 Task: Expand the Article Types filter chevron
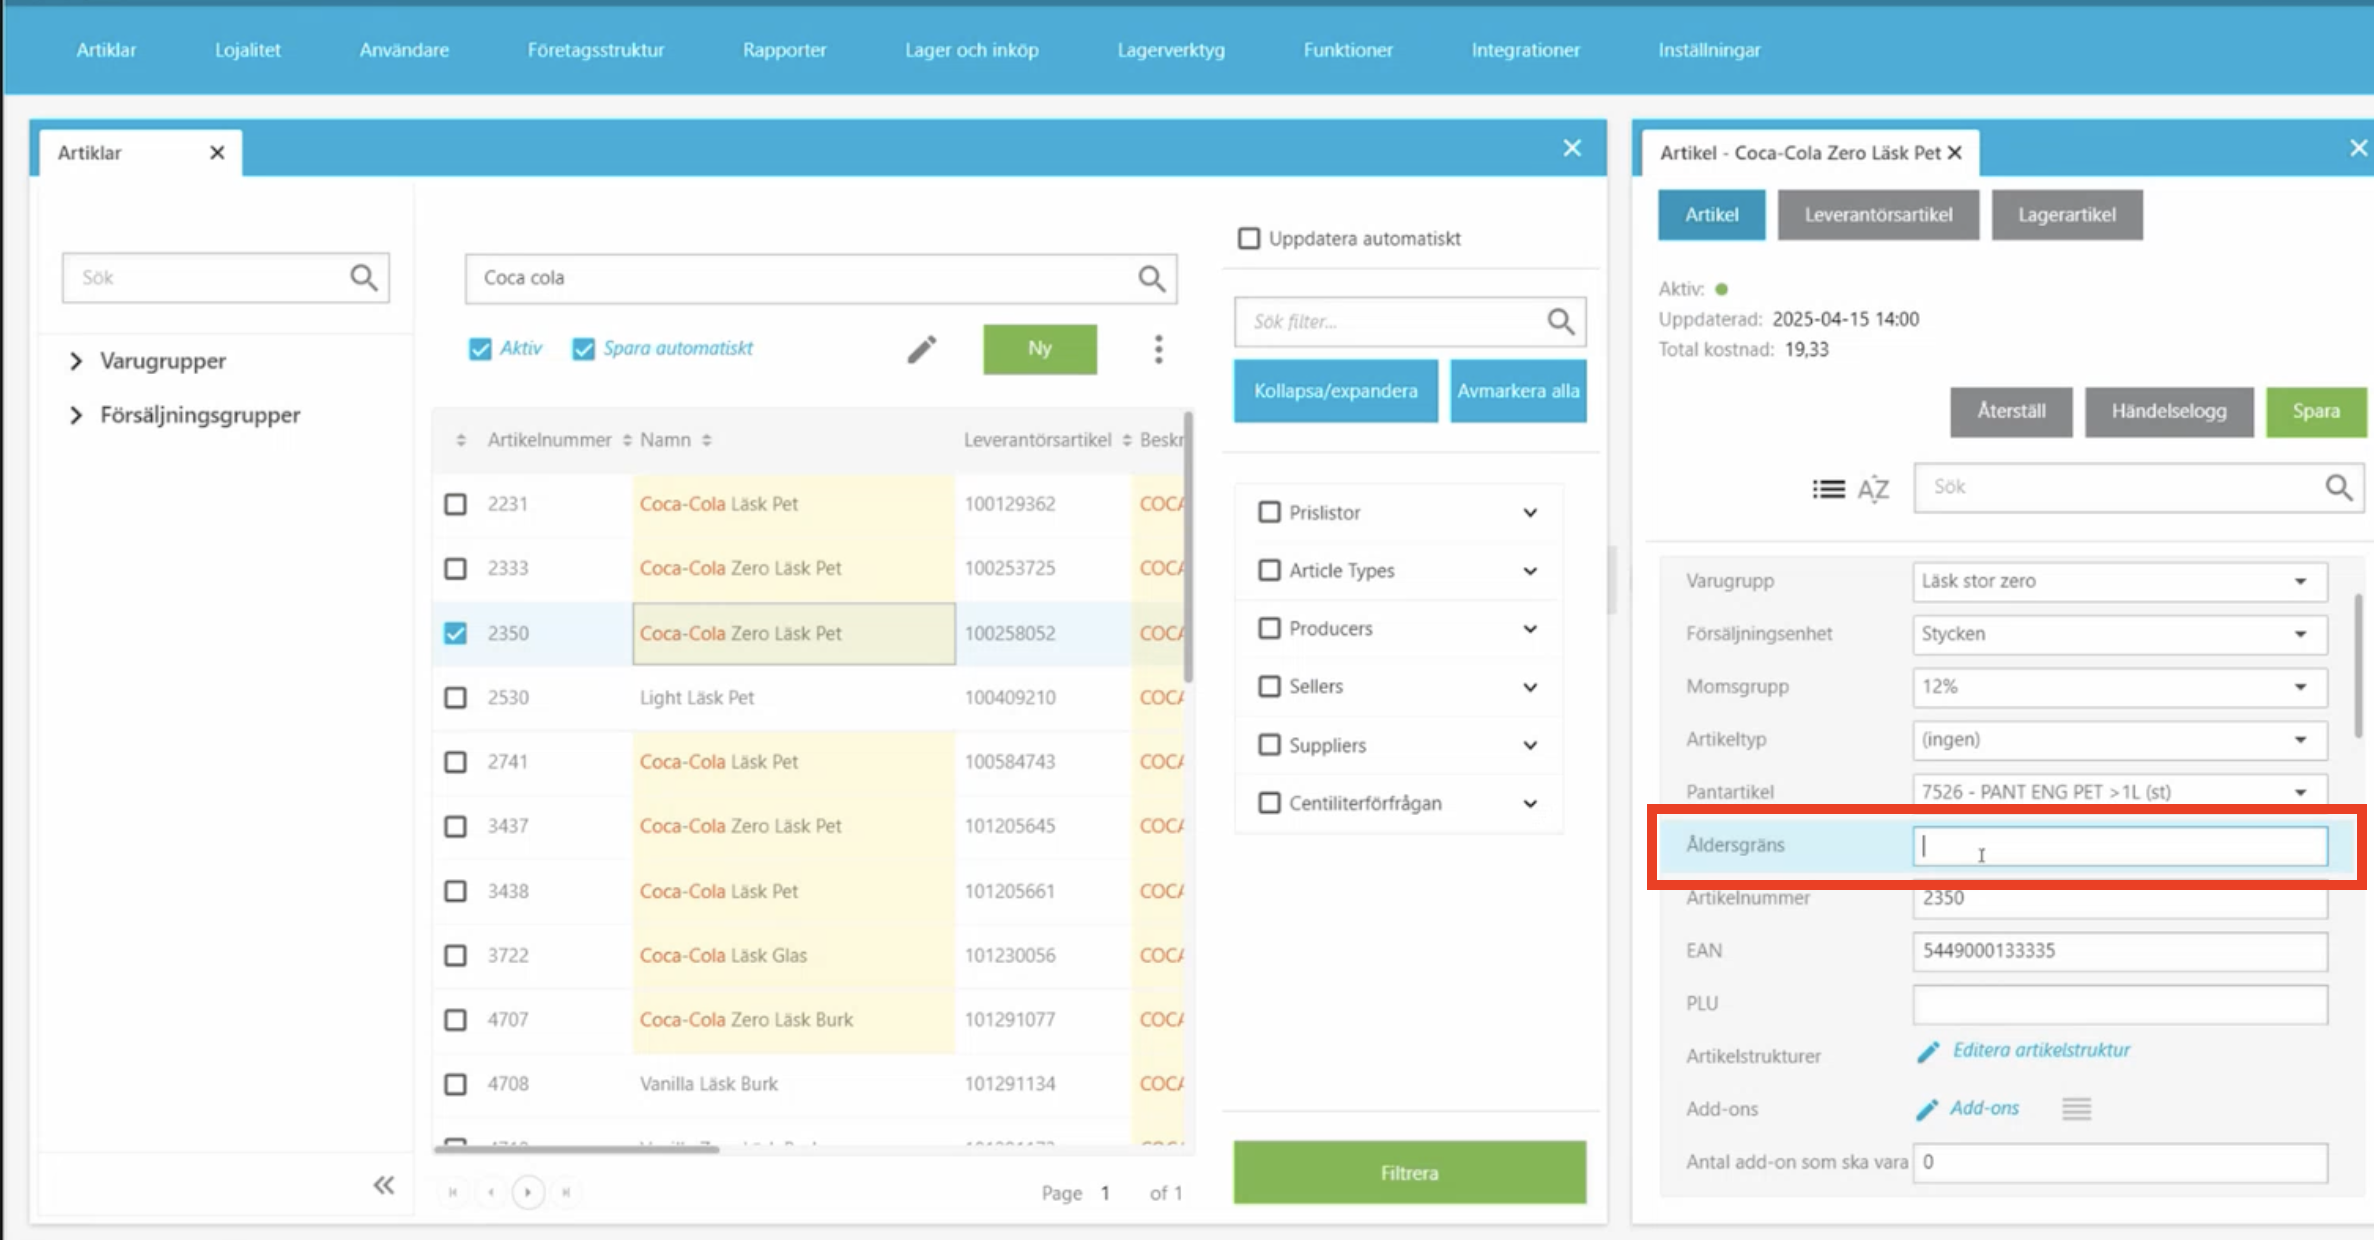click(1530, 571)
